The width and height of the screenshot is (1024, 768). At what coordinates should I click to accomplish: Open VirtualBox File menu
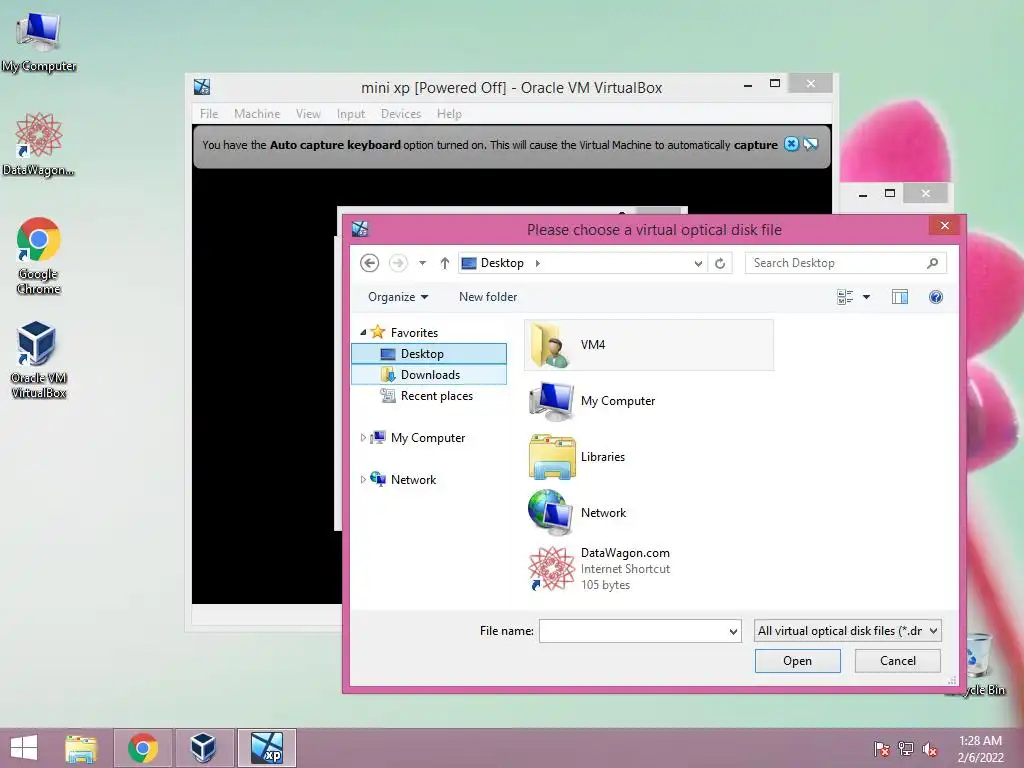point(209,114)
